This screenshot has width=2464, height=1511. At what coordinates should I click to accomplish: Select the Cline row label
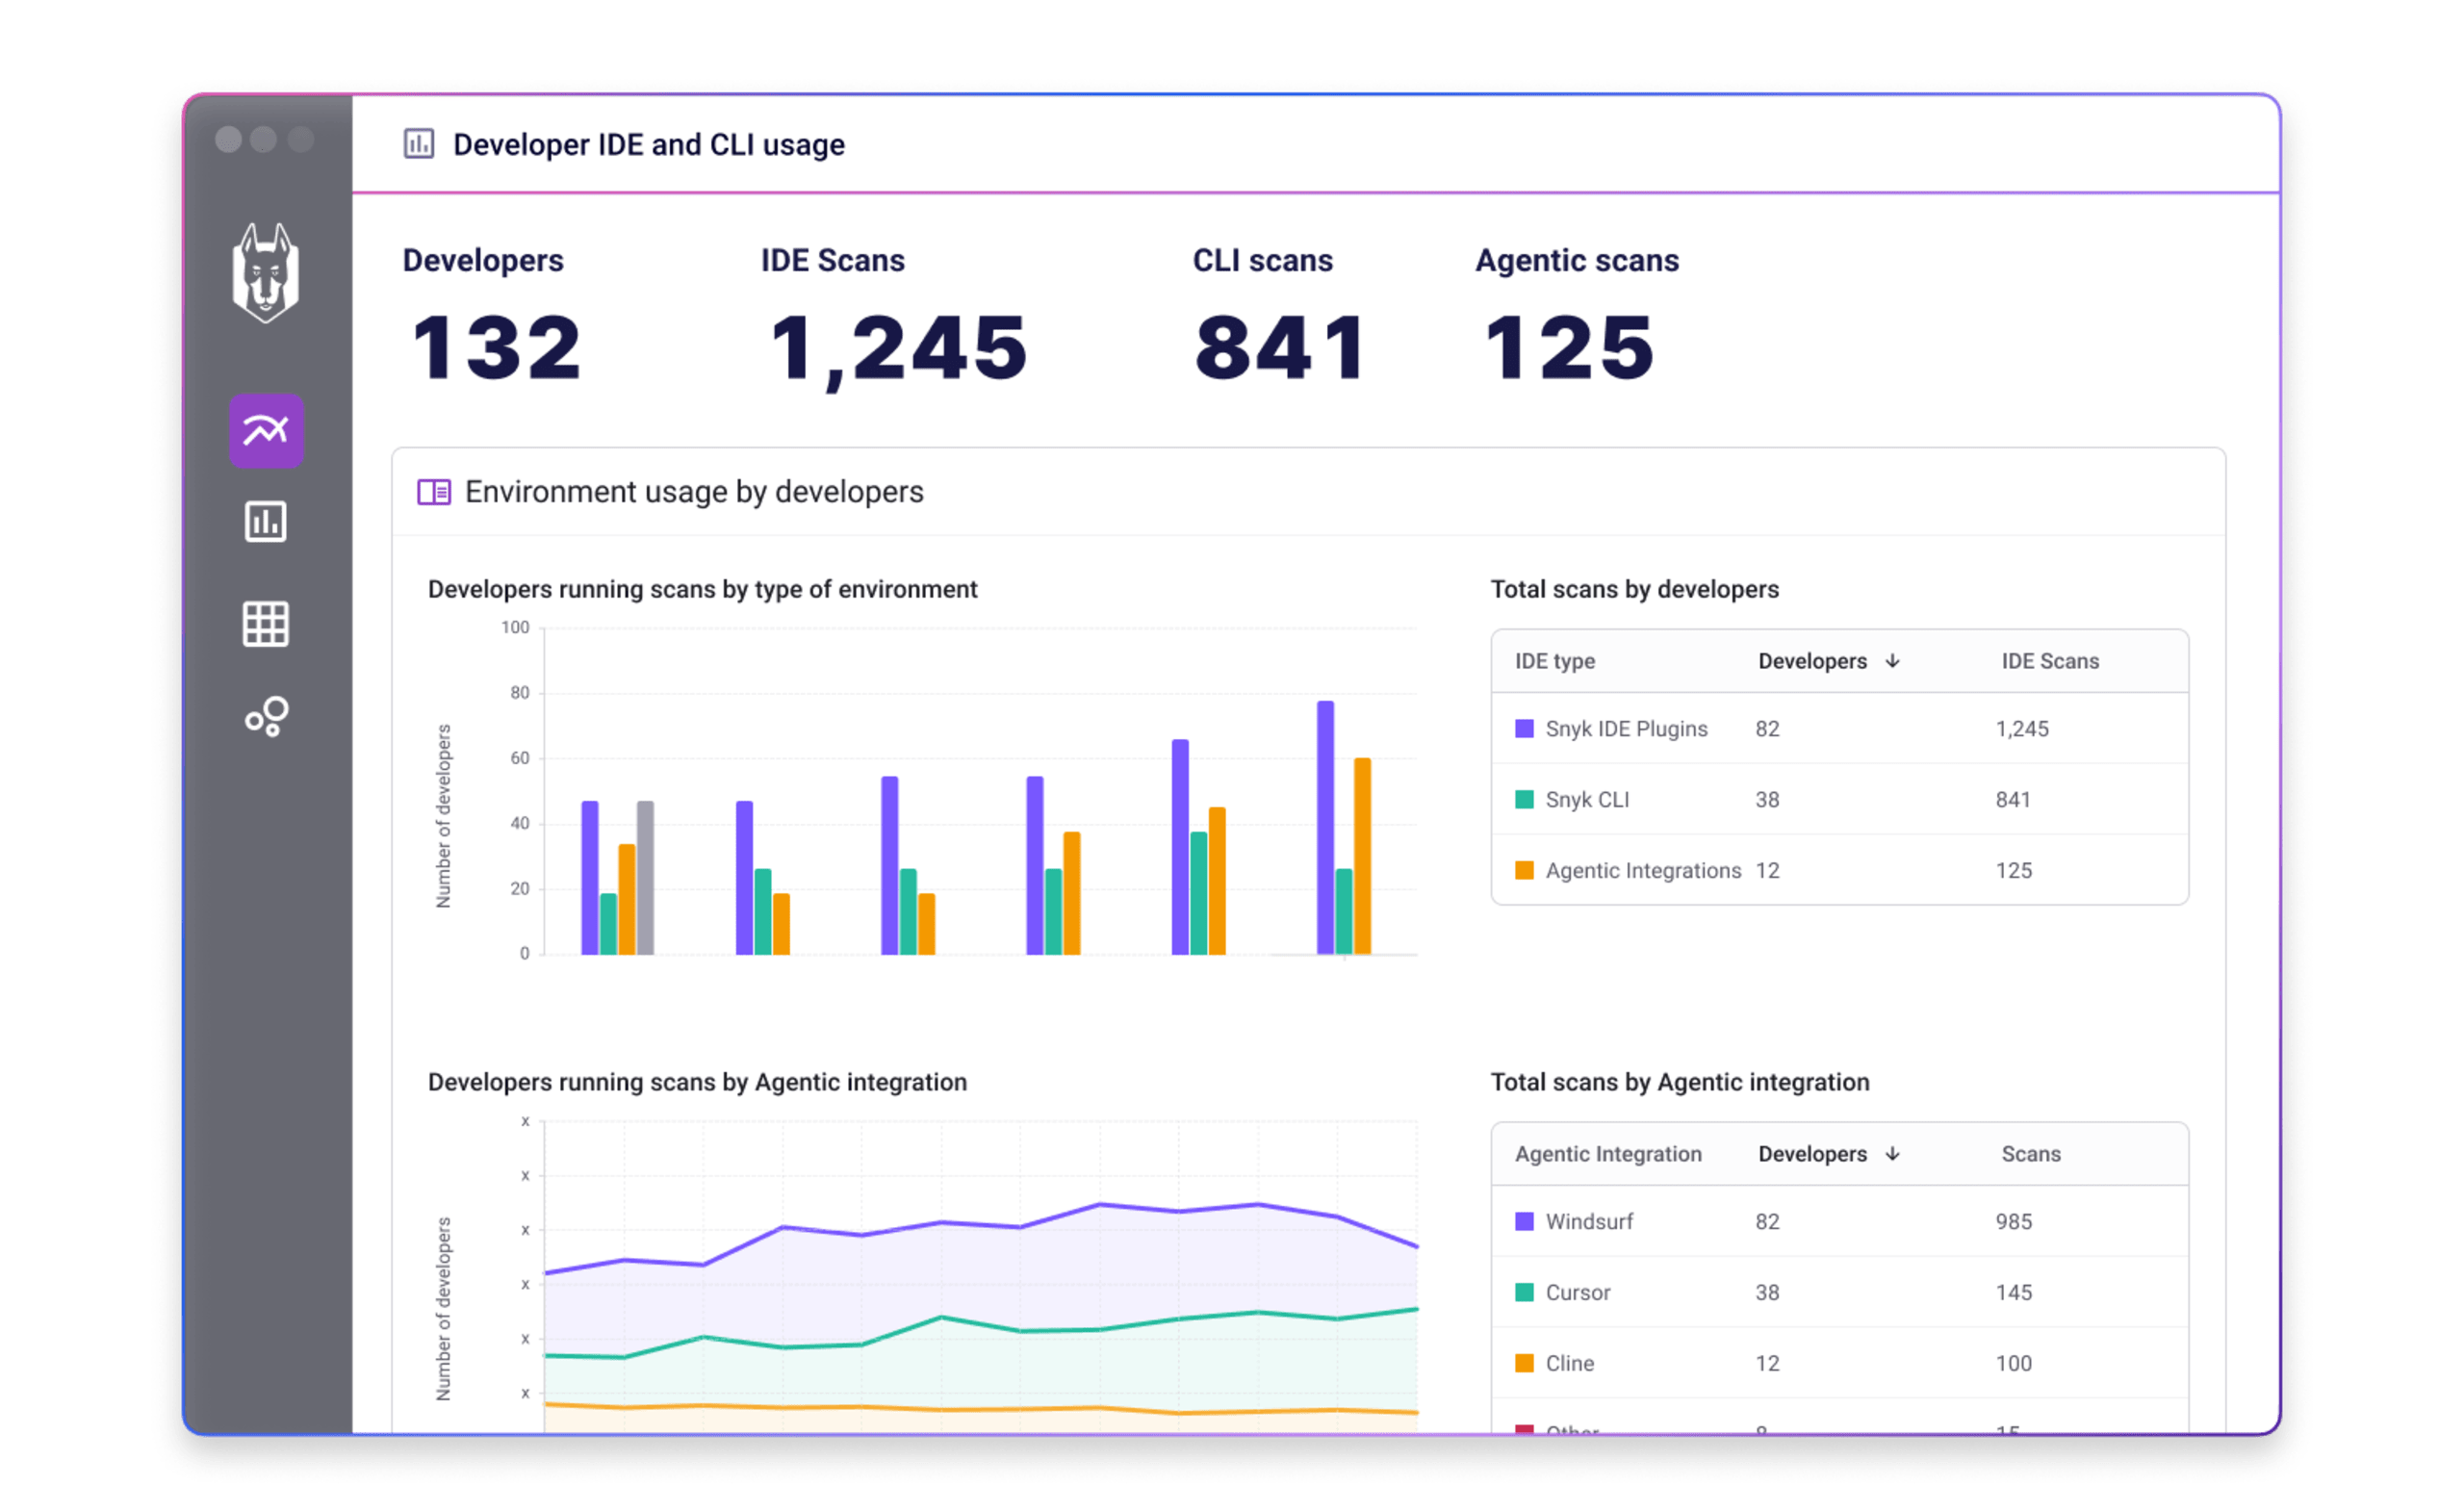coord(1570,1364)
